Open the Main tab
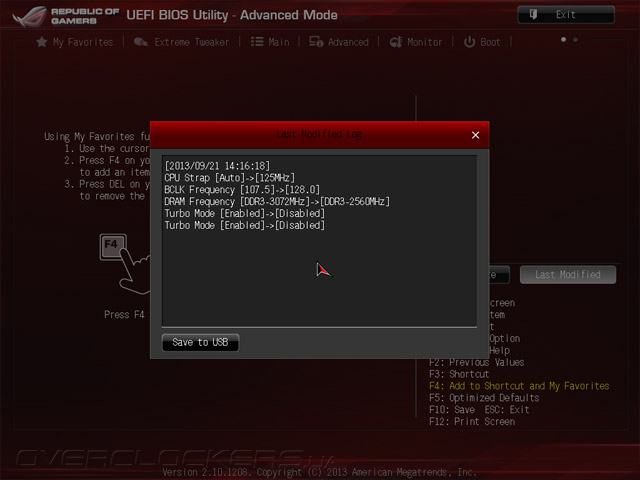Viewport: 640px width, 480px height. 270,42
